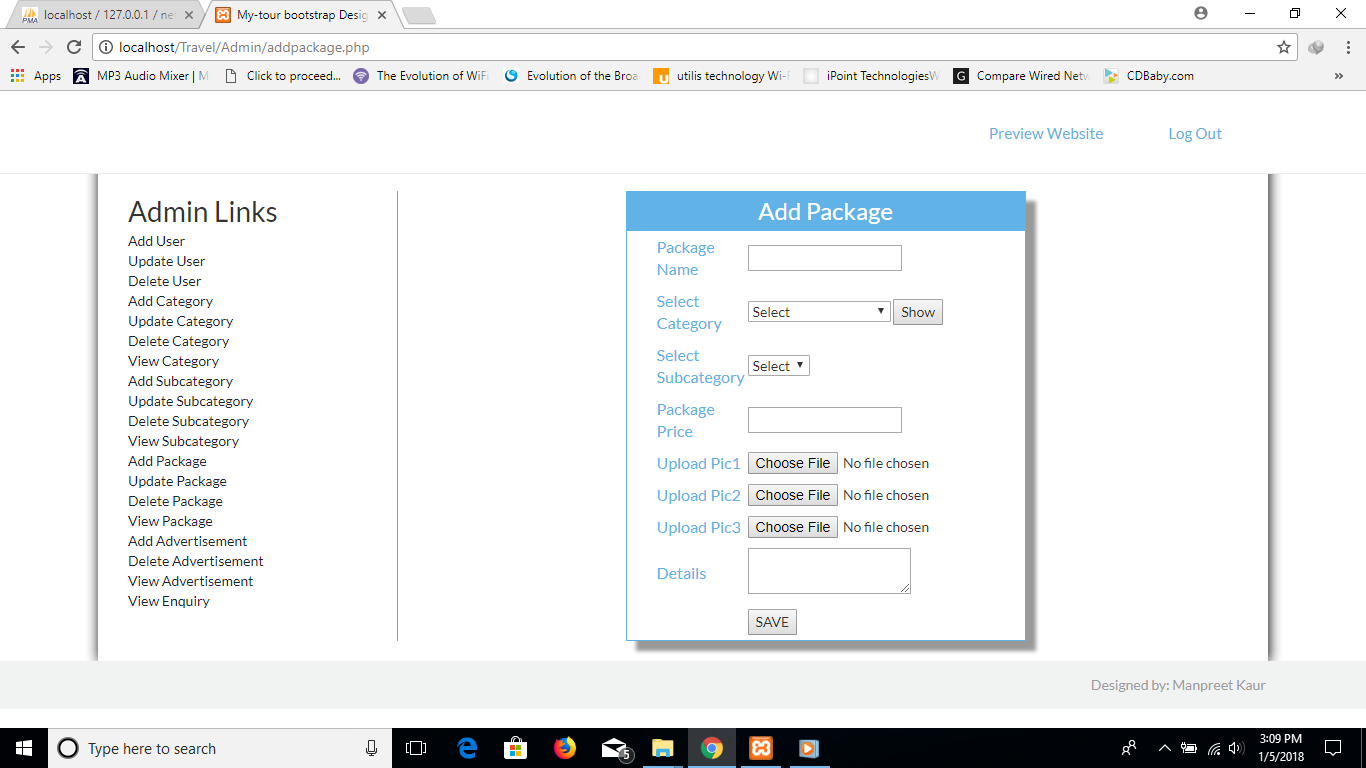This screenshot has height=768, width=1366.
Task: Launch XAMPP from the taskbar
Action: coord(760,748)
